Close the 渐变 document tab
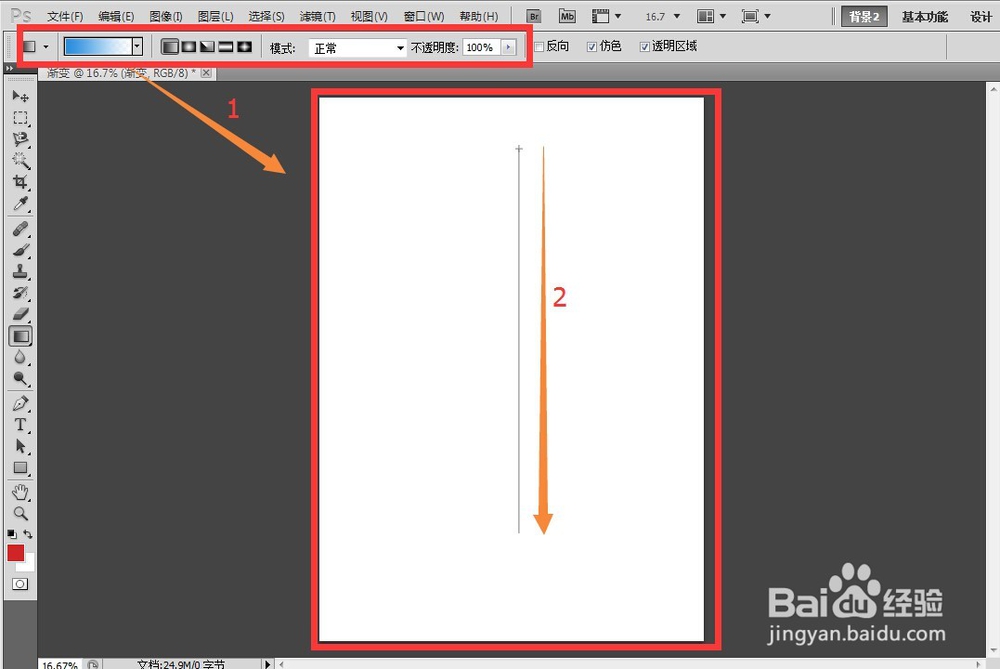The width and height of the screenshot is (1000, 669). (x=206, y=73)
